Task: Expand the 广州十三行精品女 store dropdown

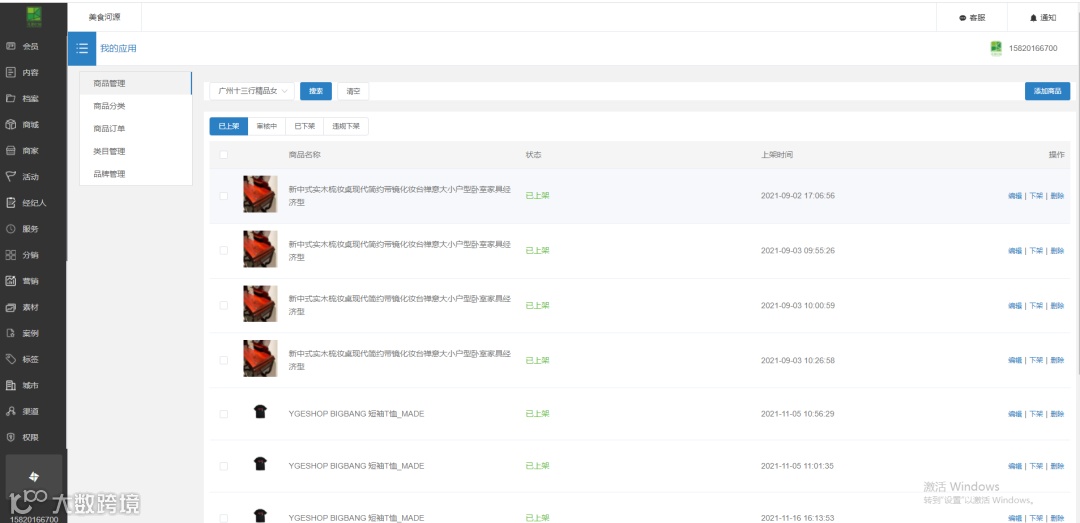Action: pos(252,91)
